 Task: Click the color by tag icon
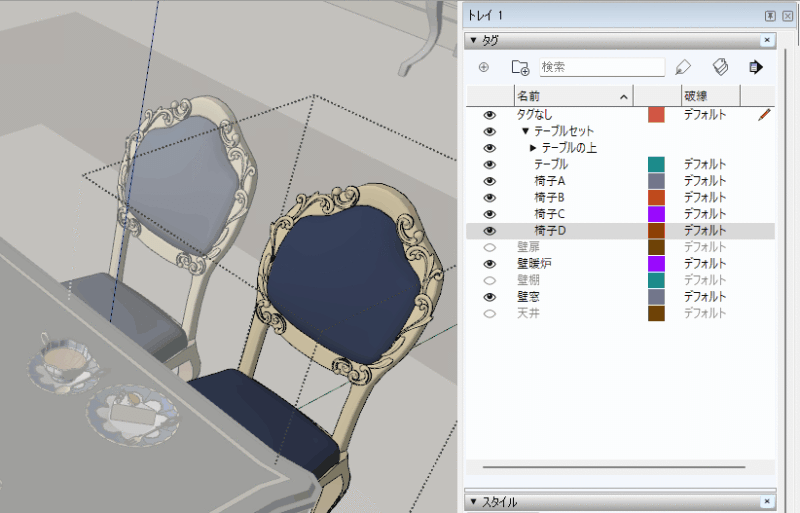tap(720, 67)
